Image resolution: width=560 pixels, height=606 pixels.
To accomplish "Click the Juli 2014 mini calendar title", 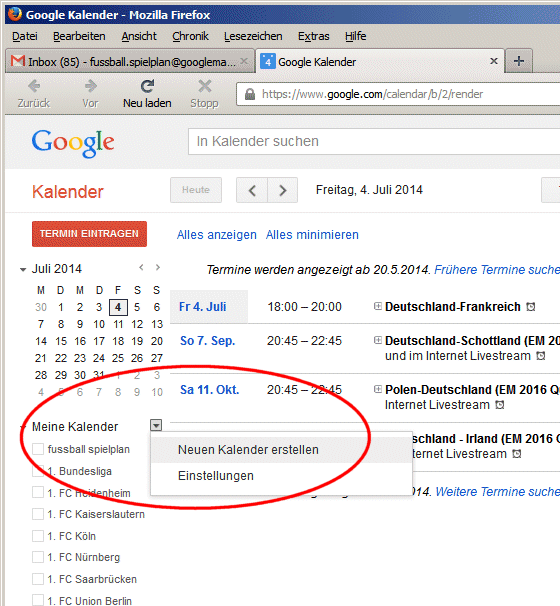I will click(57, 269).
